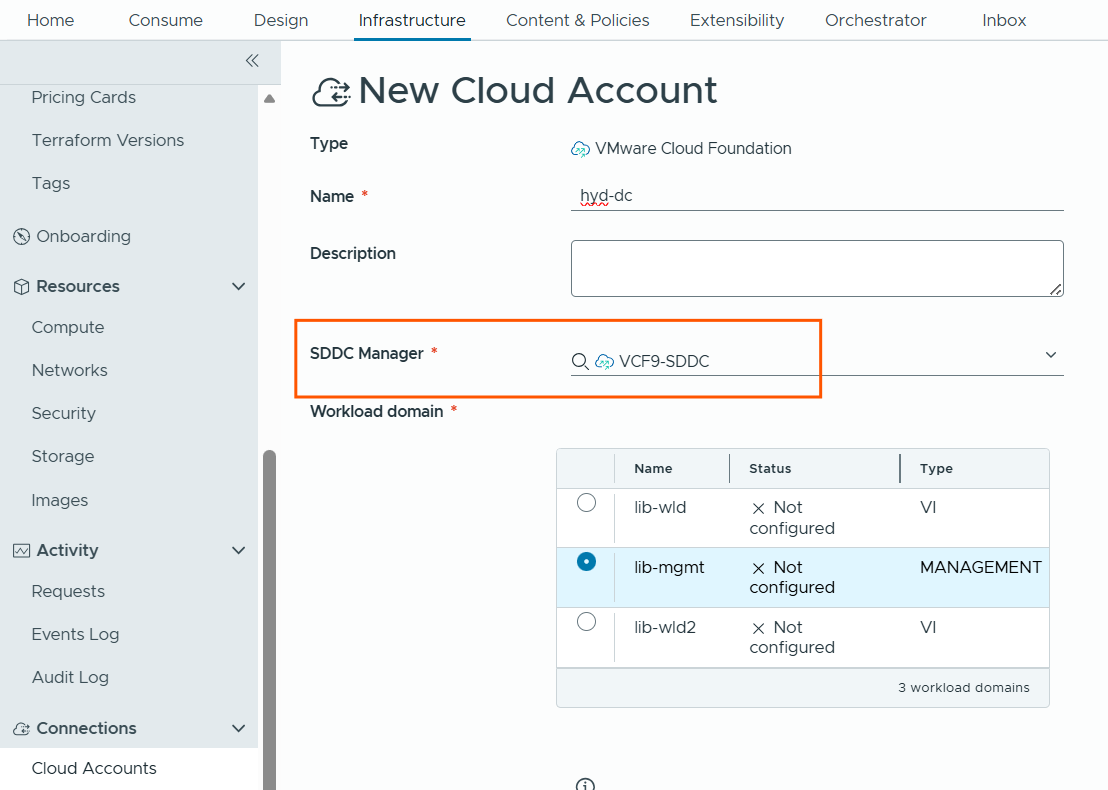Collapse the left sidebar with double-chevron icon
This screenshot has width=1108, height=790.
tap(252, 61)
